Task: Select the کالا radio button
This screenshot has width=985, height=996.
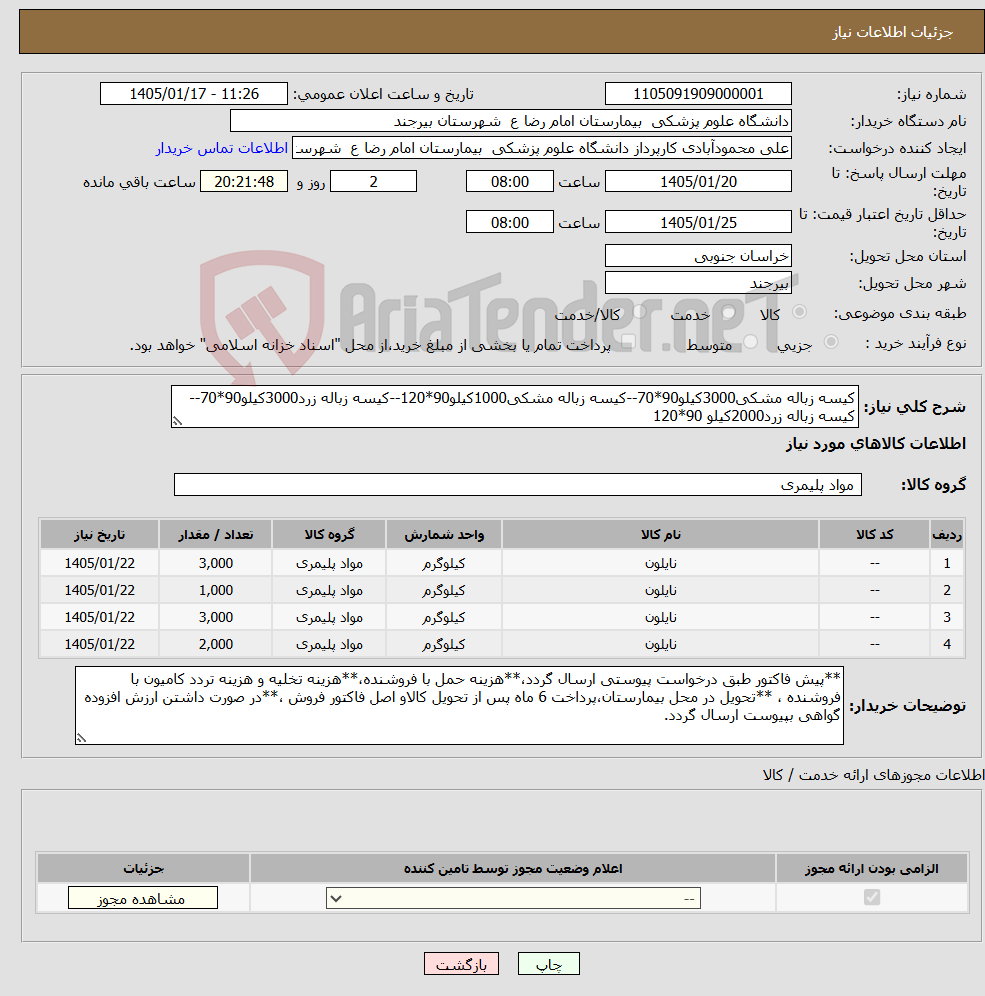Action: coord(800,312)
